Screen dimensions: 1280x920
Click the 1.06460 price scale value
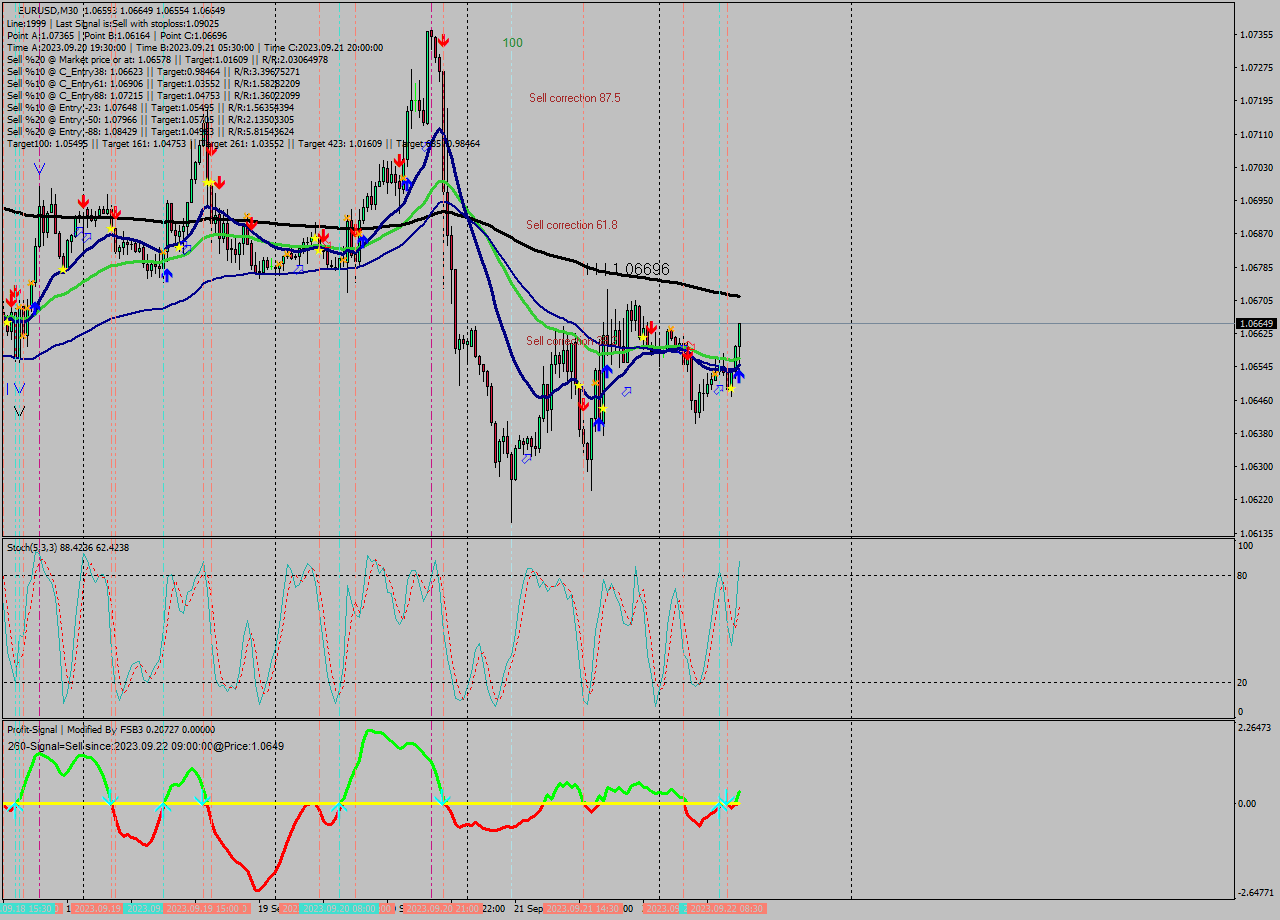(1255, 400)
